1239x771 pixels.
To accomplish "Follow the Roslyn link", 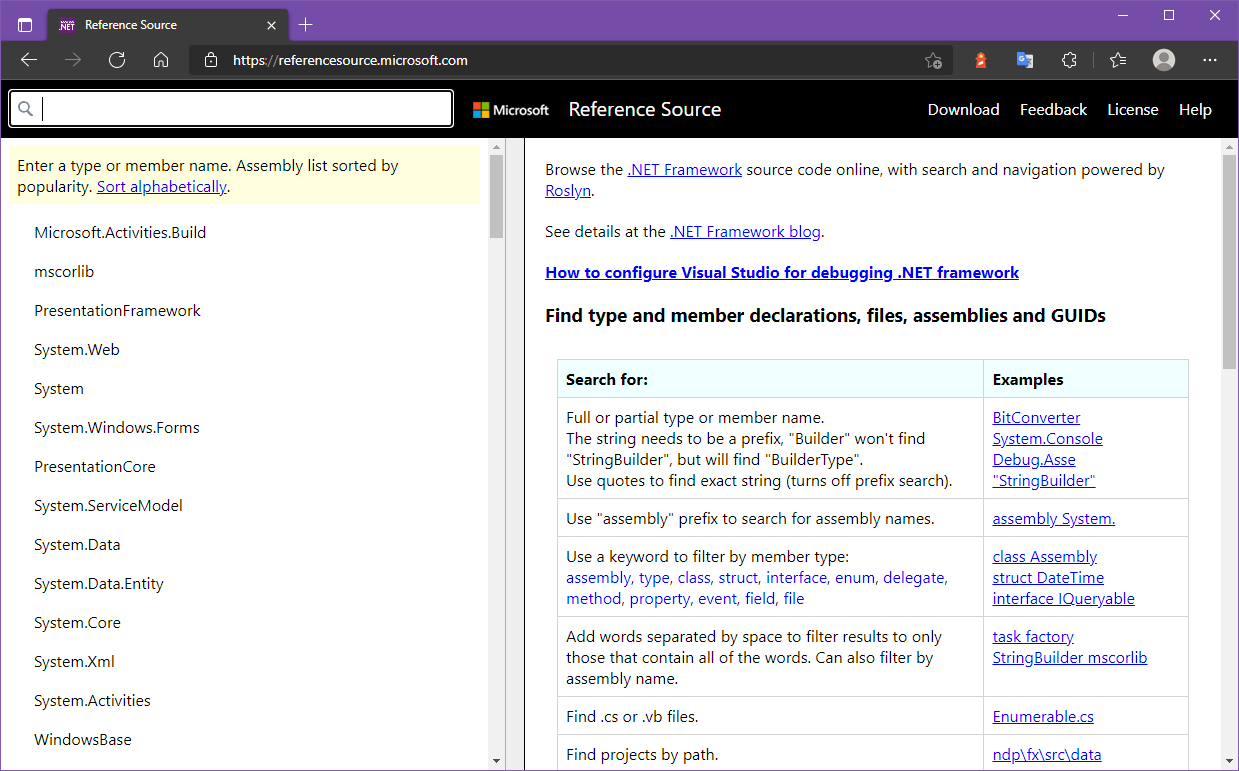I will pyautogui.click(x=568, y=191).
